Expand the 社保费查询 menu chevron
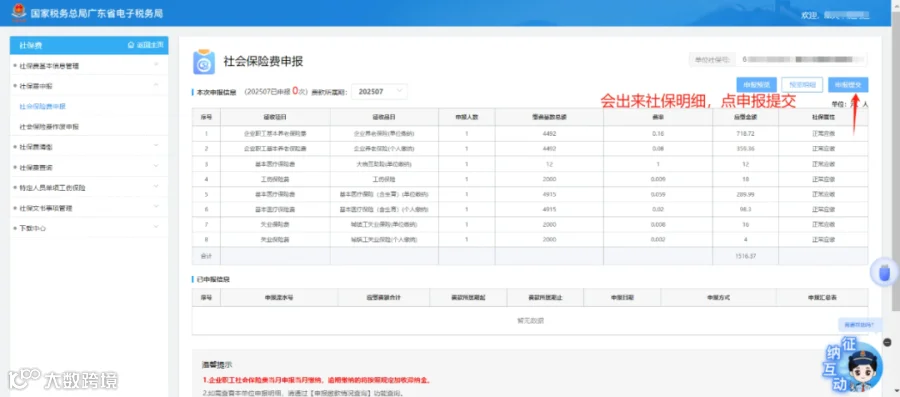The height and width of the screenshot is (397, 900). (x=156, y=167)
